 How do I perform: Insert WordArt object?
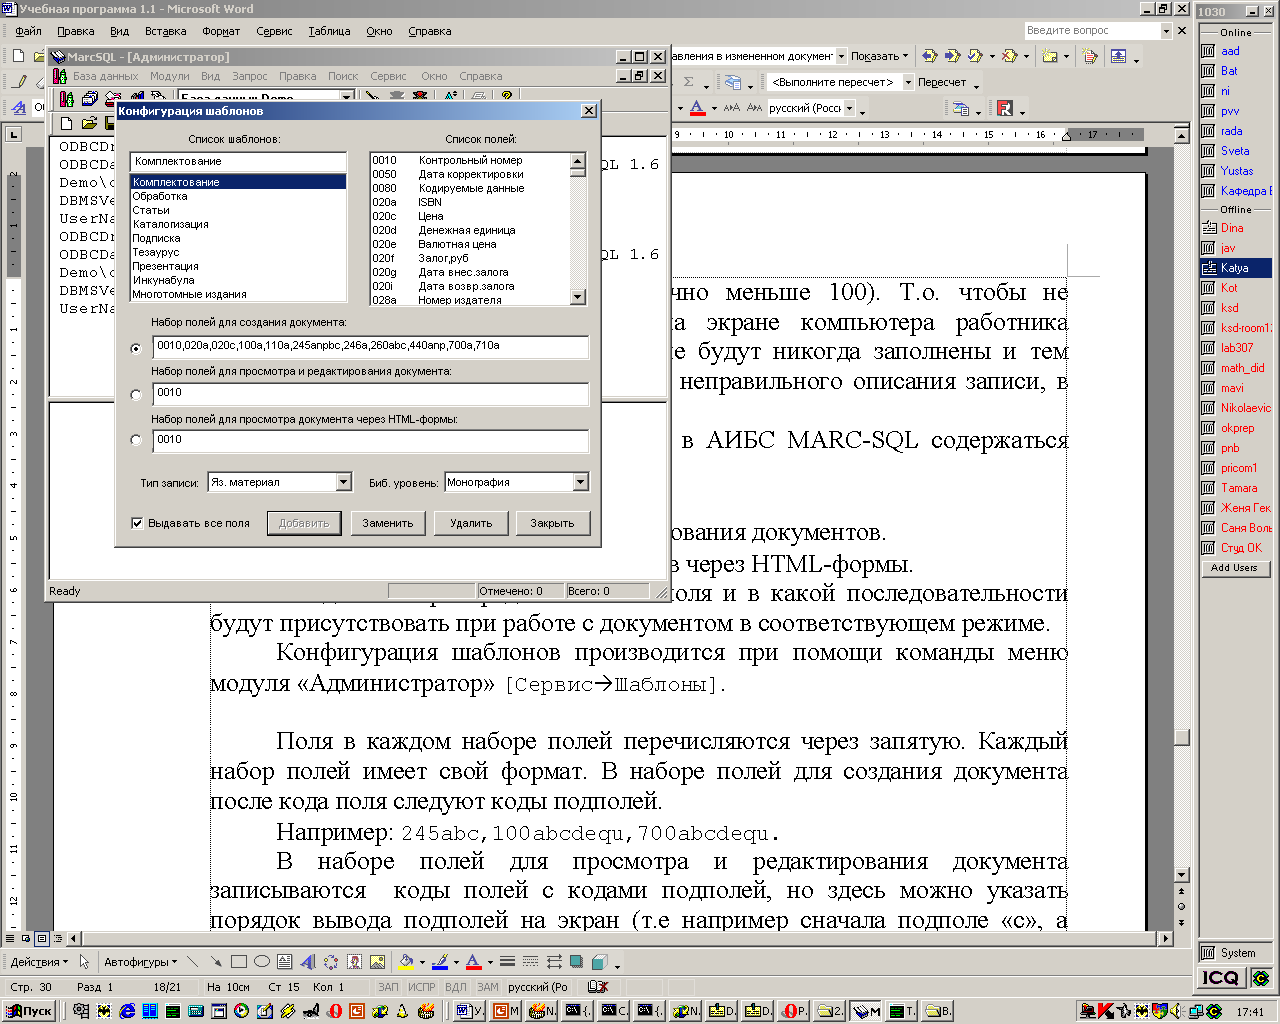coord(308,962)
